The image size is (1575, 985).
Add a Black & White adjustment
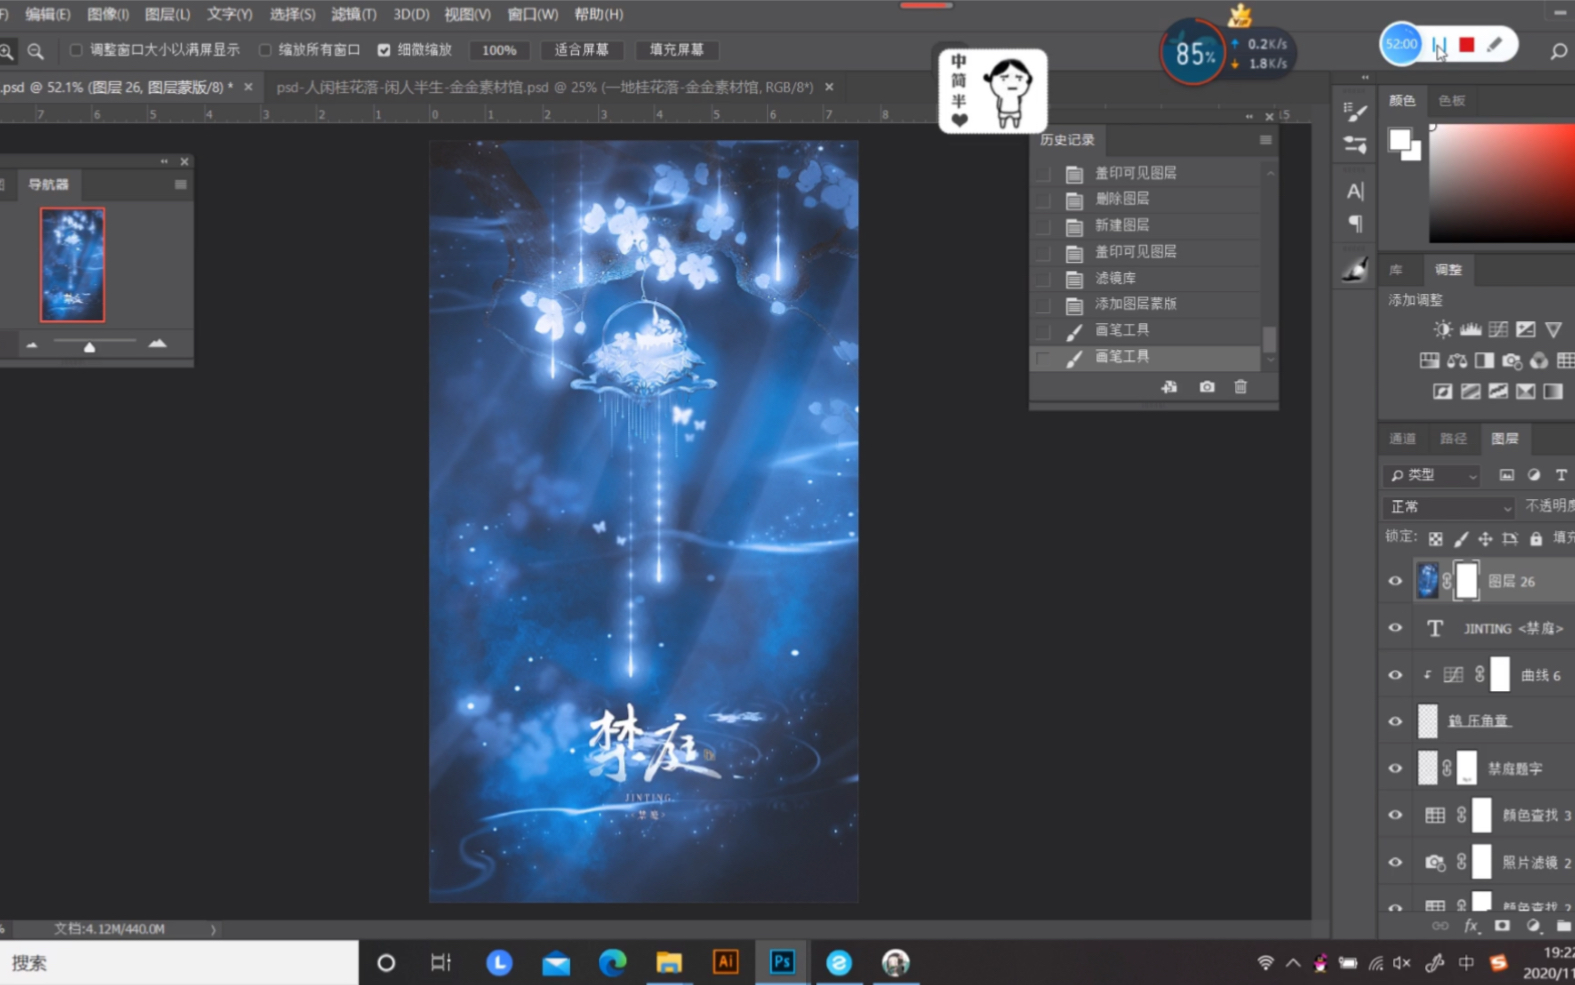(1484, 360)
